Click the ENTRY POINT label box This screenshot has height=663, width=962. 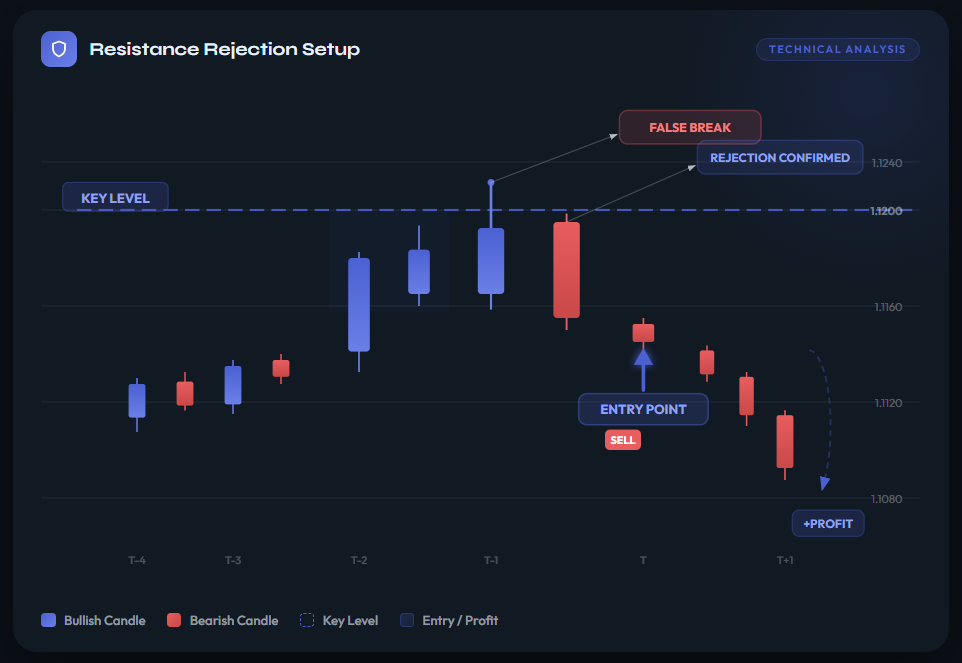tap(643, 409)
